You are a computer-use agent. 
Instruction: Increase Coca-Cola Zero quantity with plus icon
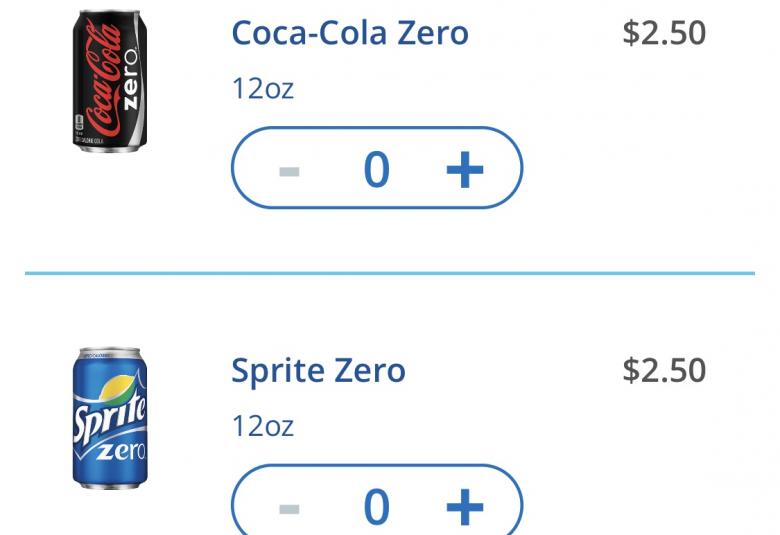(465, 170)
